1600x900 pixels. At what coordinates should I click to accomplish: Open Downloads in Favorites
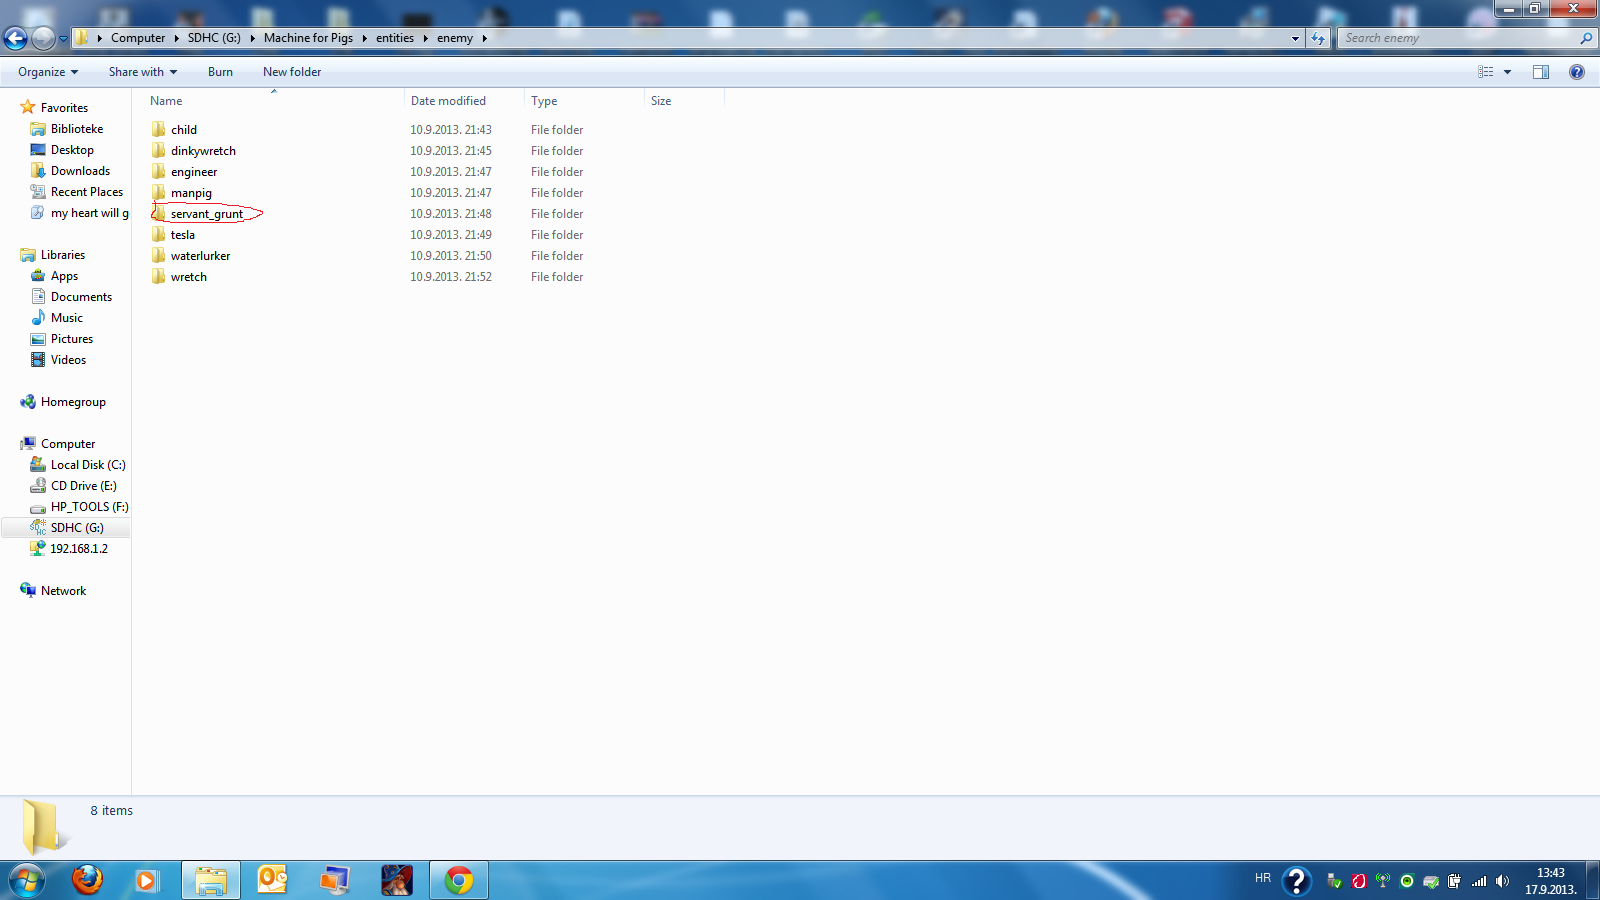pyautogui.click(x=80, y=171)
